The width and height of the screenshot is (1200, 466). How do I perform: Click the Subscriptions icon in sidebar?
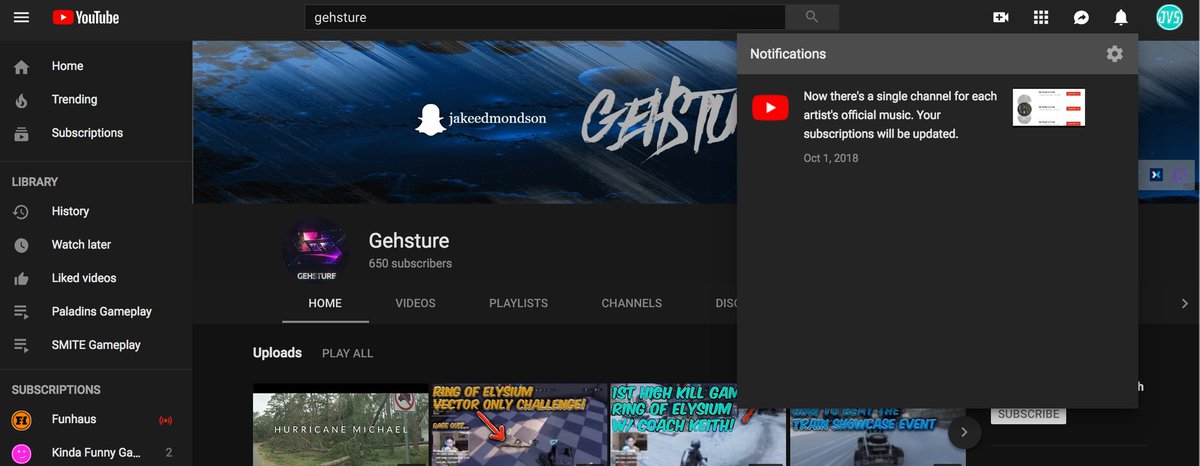(x=21, y=133)
